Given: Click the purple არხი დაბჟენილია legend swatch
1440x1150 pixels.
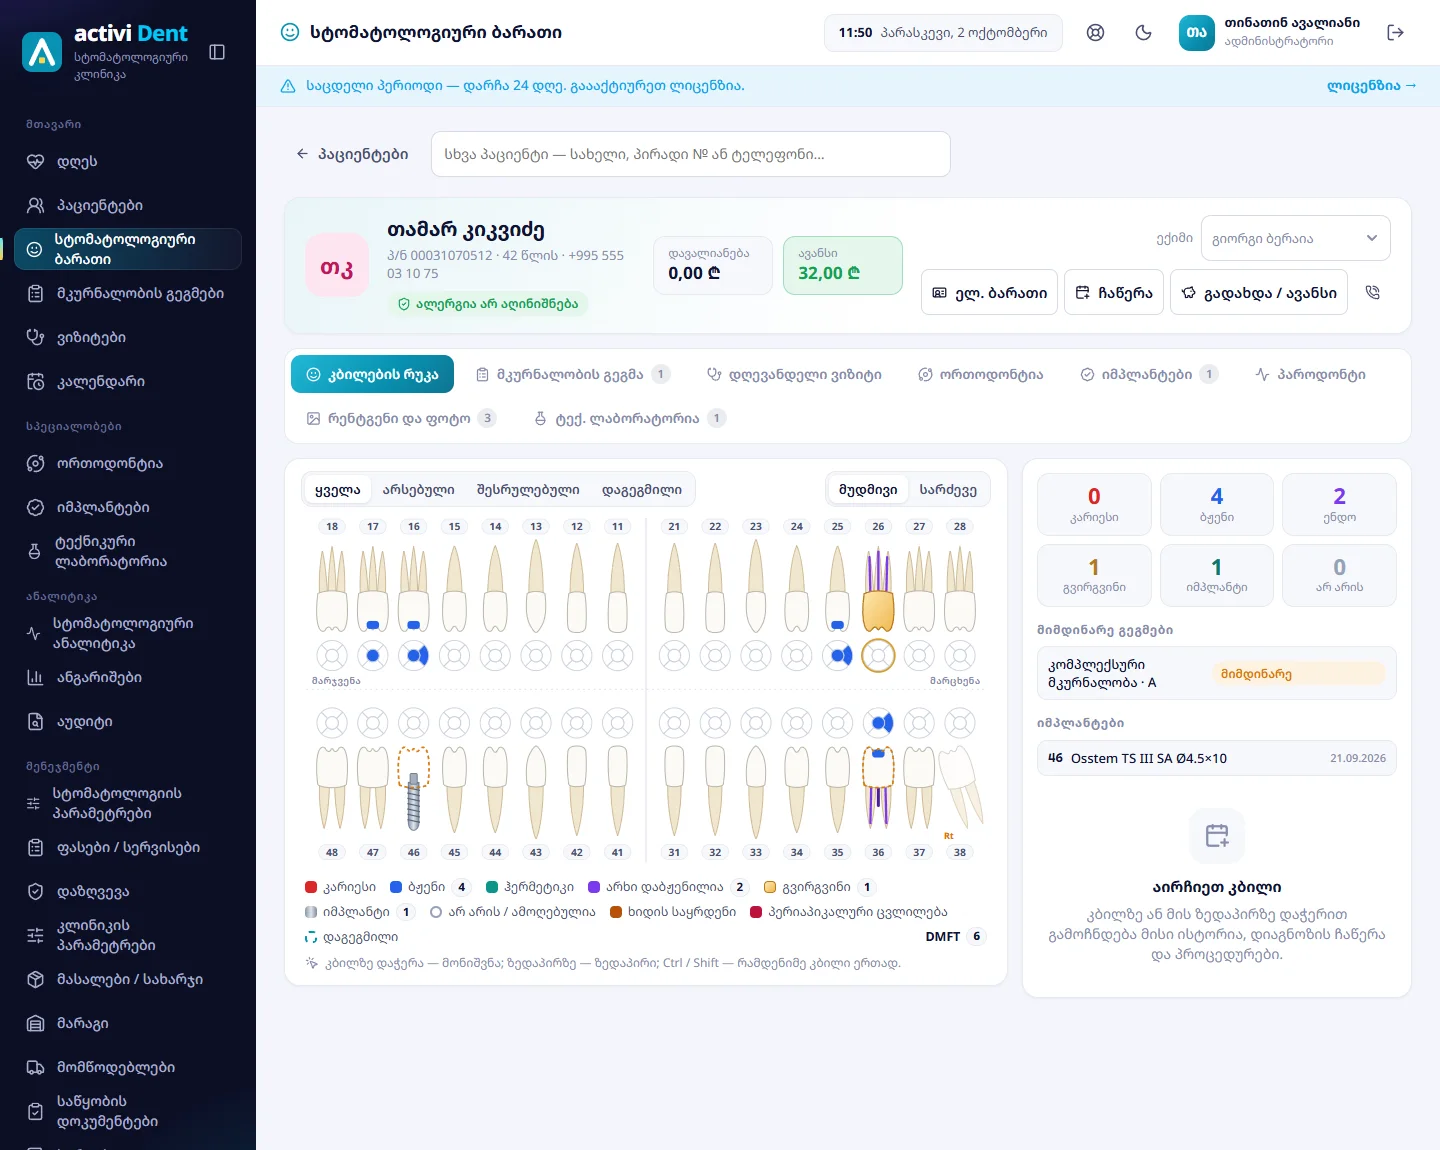Looking at the screenshot, I should [x=594, y=887].
